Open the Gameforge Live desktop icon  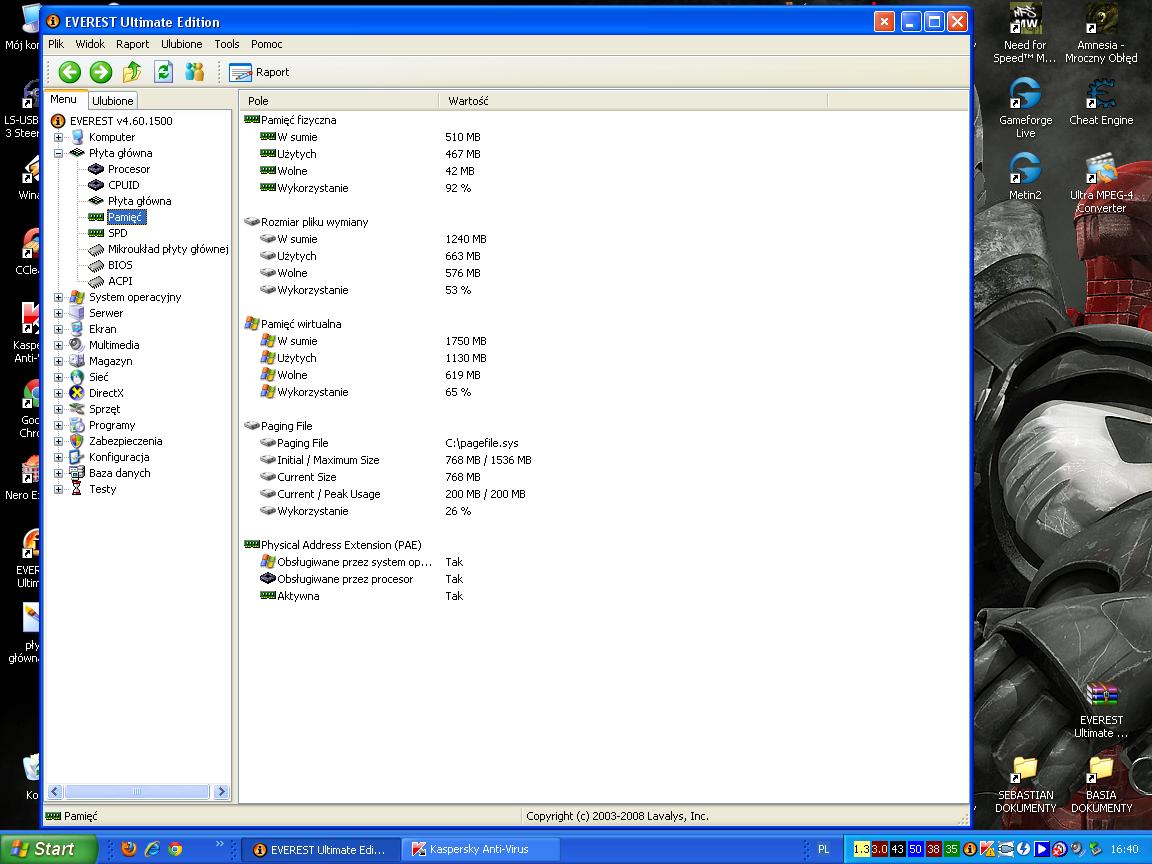[x=1025, y=109]
